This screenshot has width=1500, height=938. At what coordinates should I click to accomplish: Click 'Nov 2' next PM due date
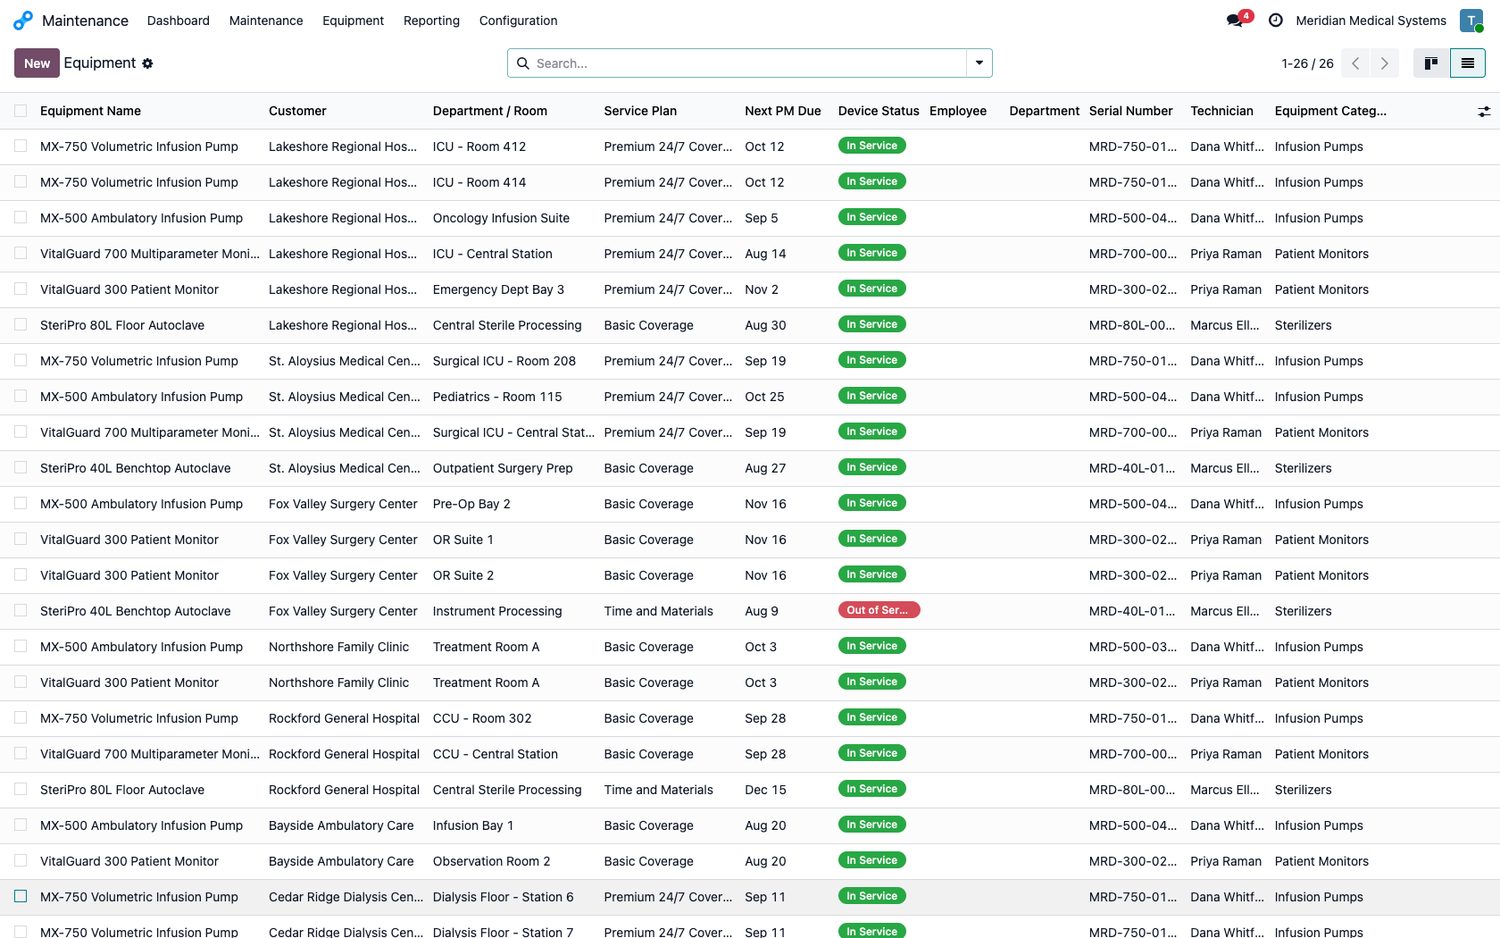tap(761, 289)
